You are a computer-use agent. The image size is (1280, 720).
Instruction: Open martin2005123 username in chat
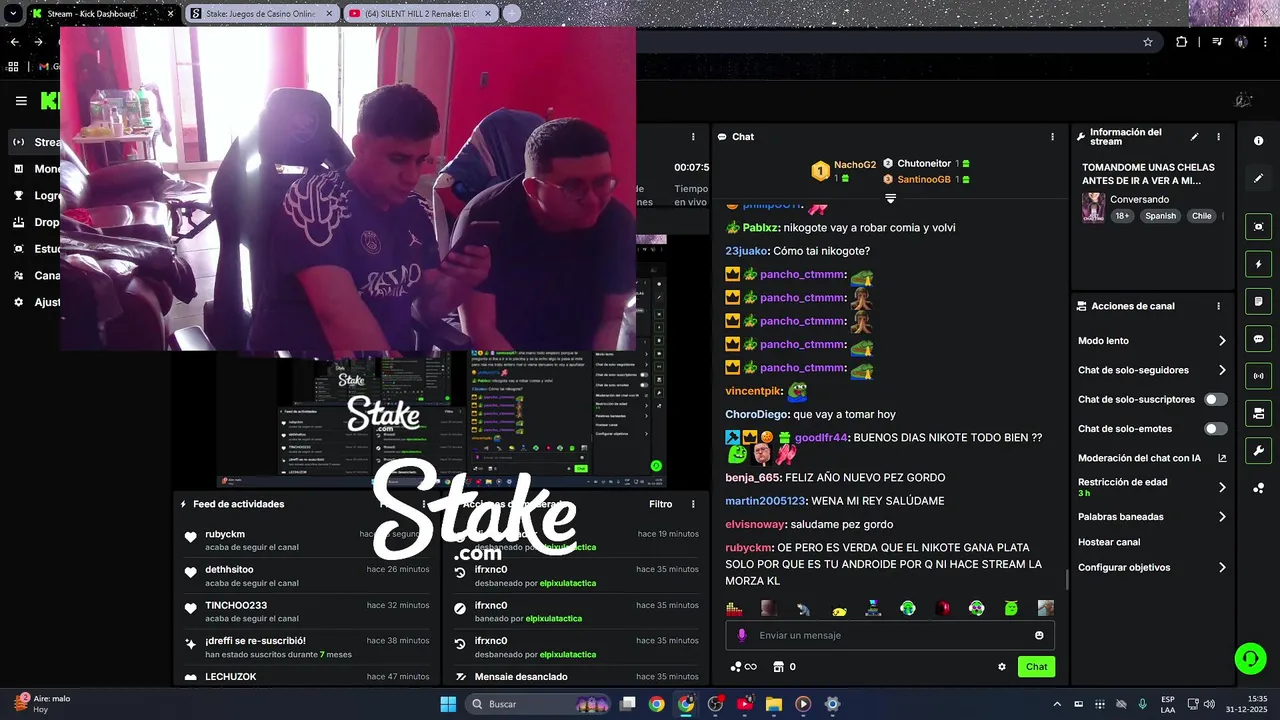coord(765,501)
